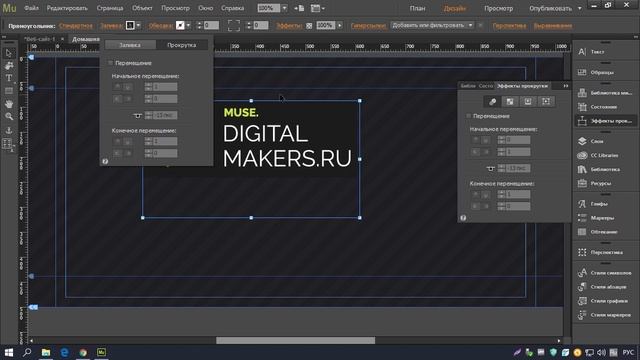Open the Окно menu

[205, 8]
